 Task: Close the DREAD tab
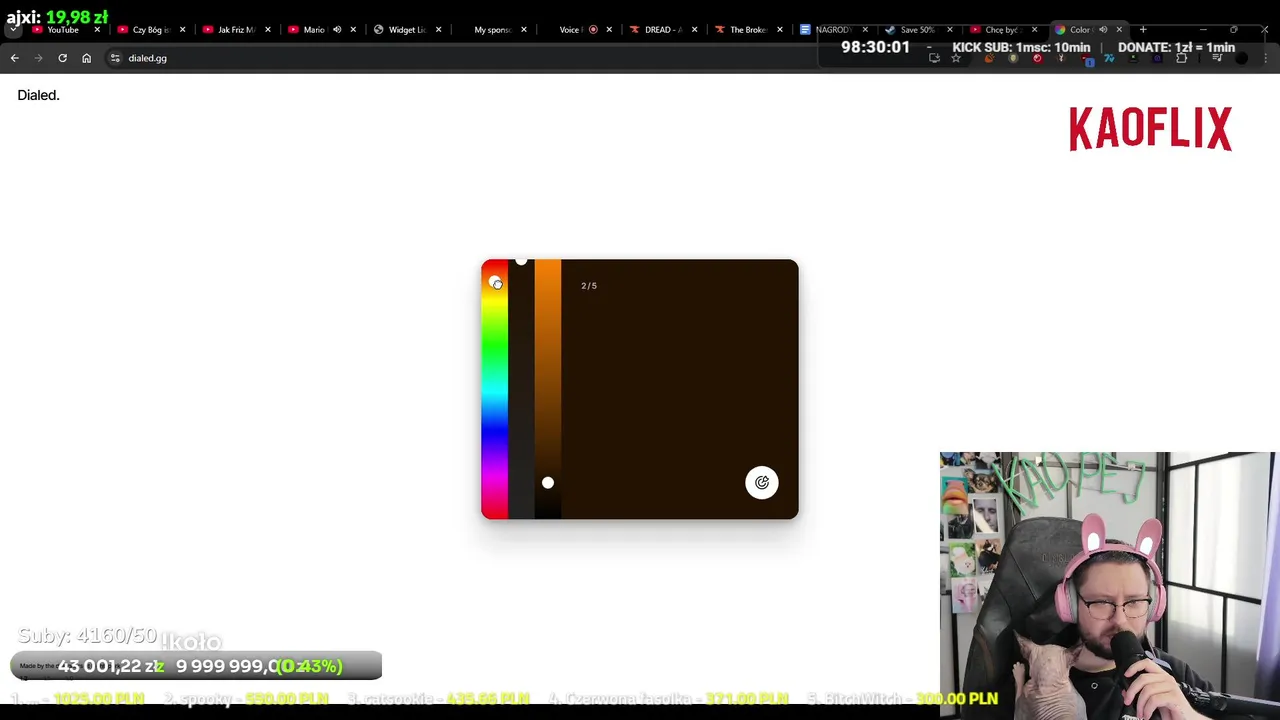[x=694, y=30]
